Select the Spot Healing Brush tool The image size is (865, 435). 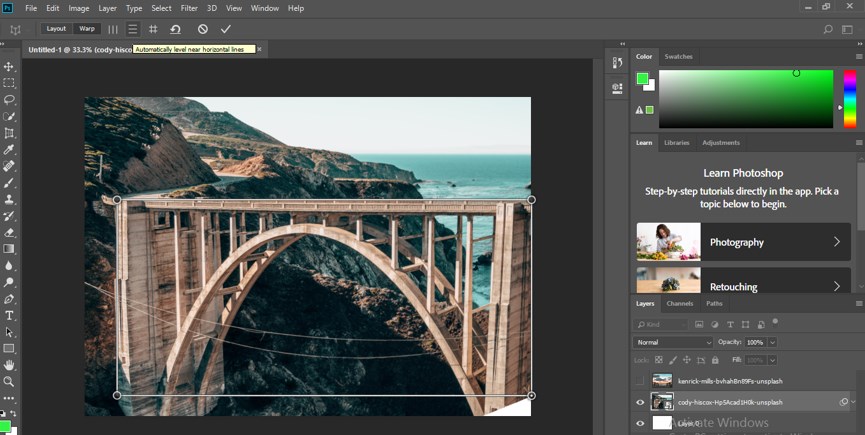tap(9, 166)
